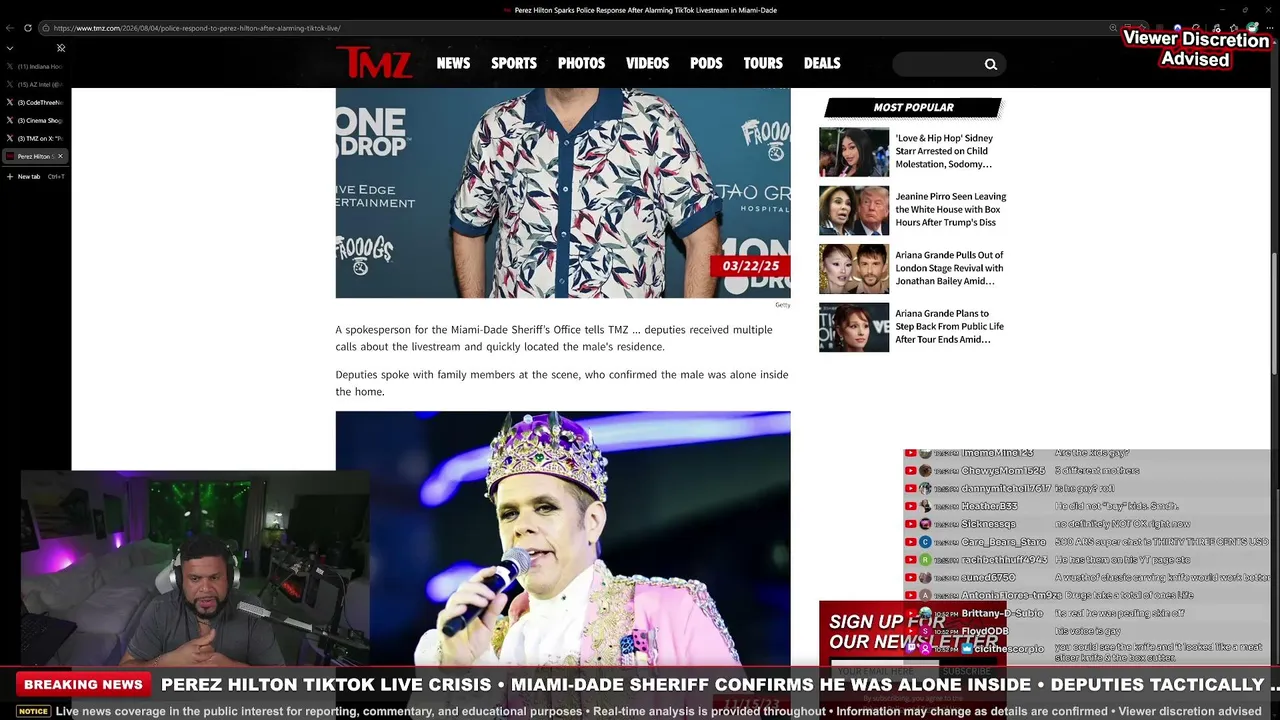Click the browser back arrow
The width and height of the screenshot is (1280, 720).
pos(10,28)
